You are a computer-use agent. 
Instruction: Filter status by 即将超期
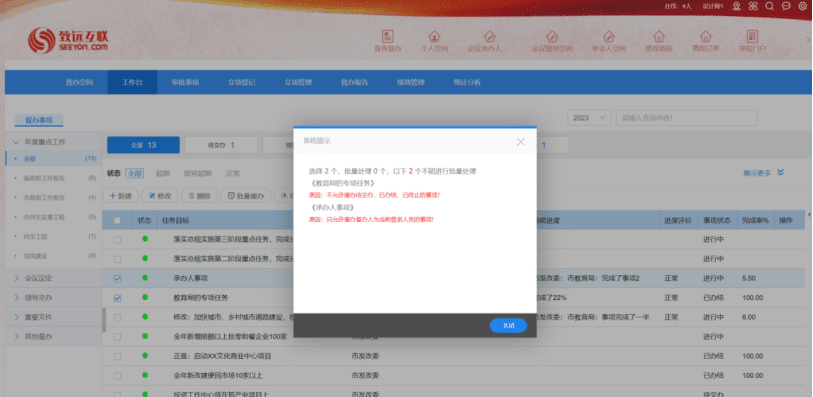pos(198,174)
